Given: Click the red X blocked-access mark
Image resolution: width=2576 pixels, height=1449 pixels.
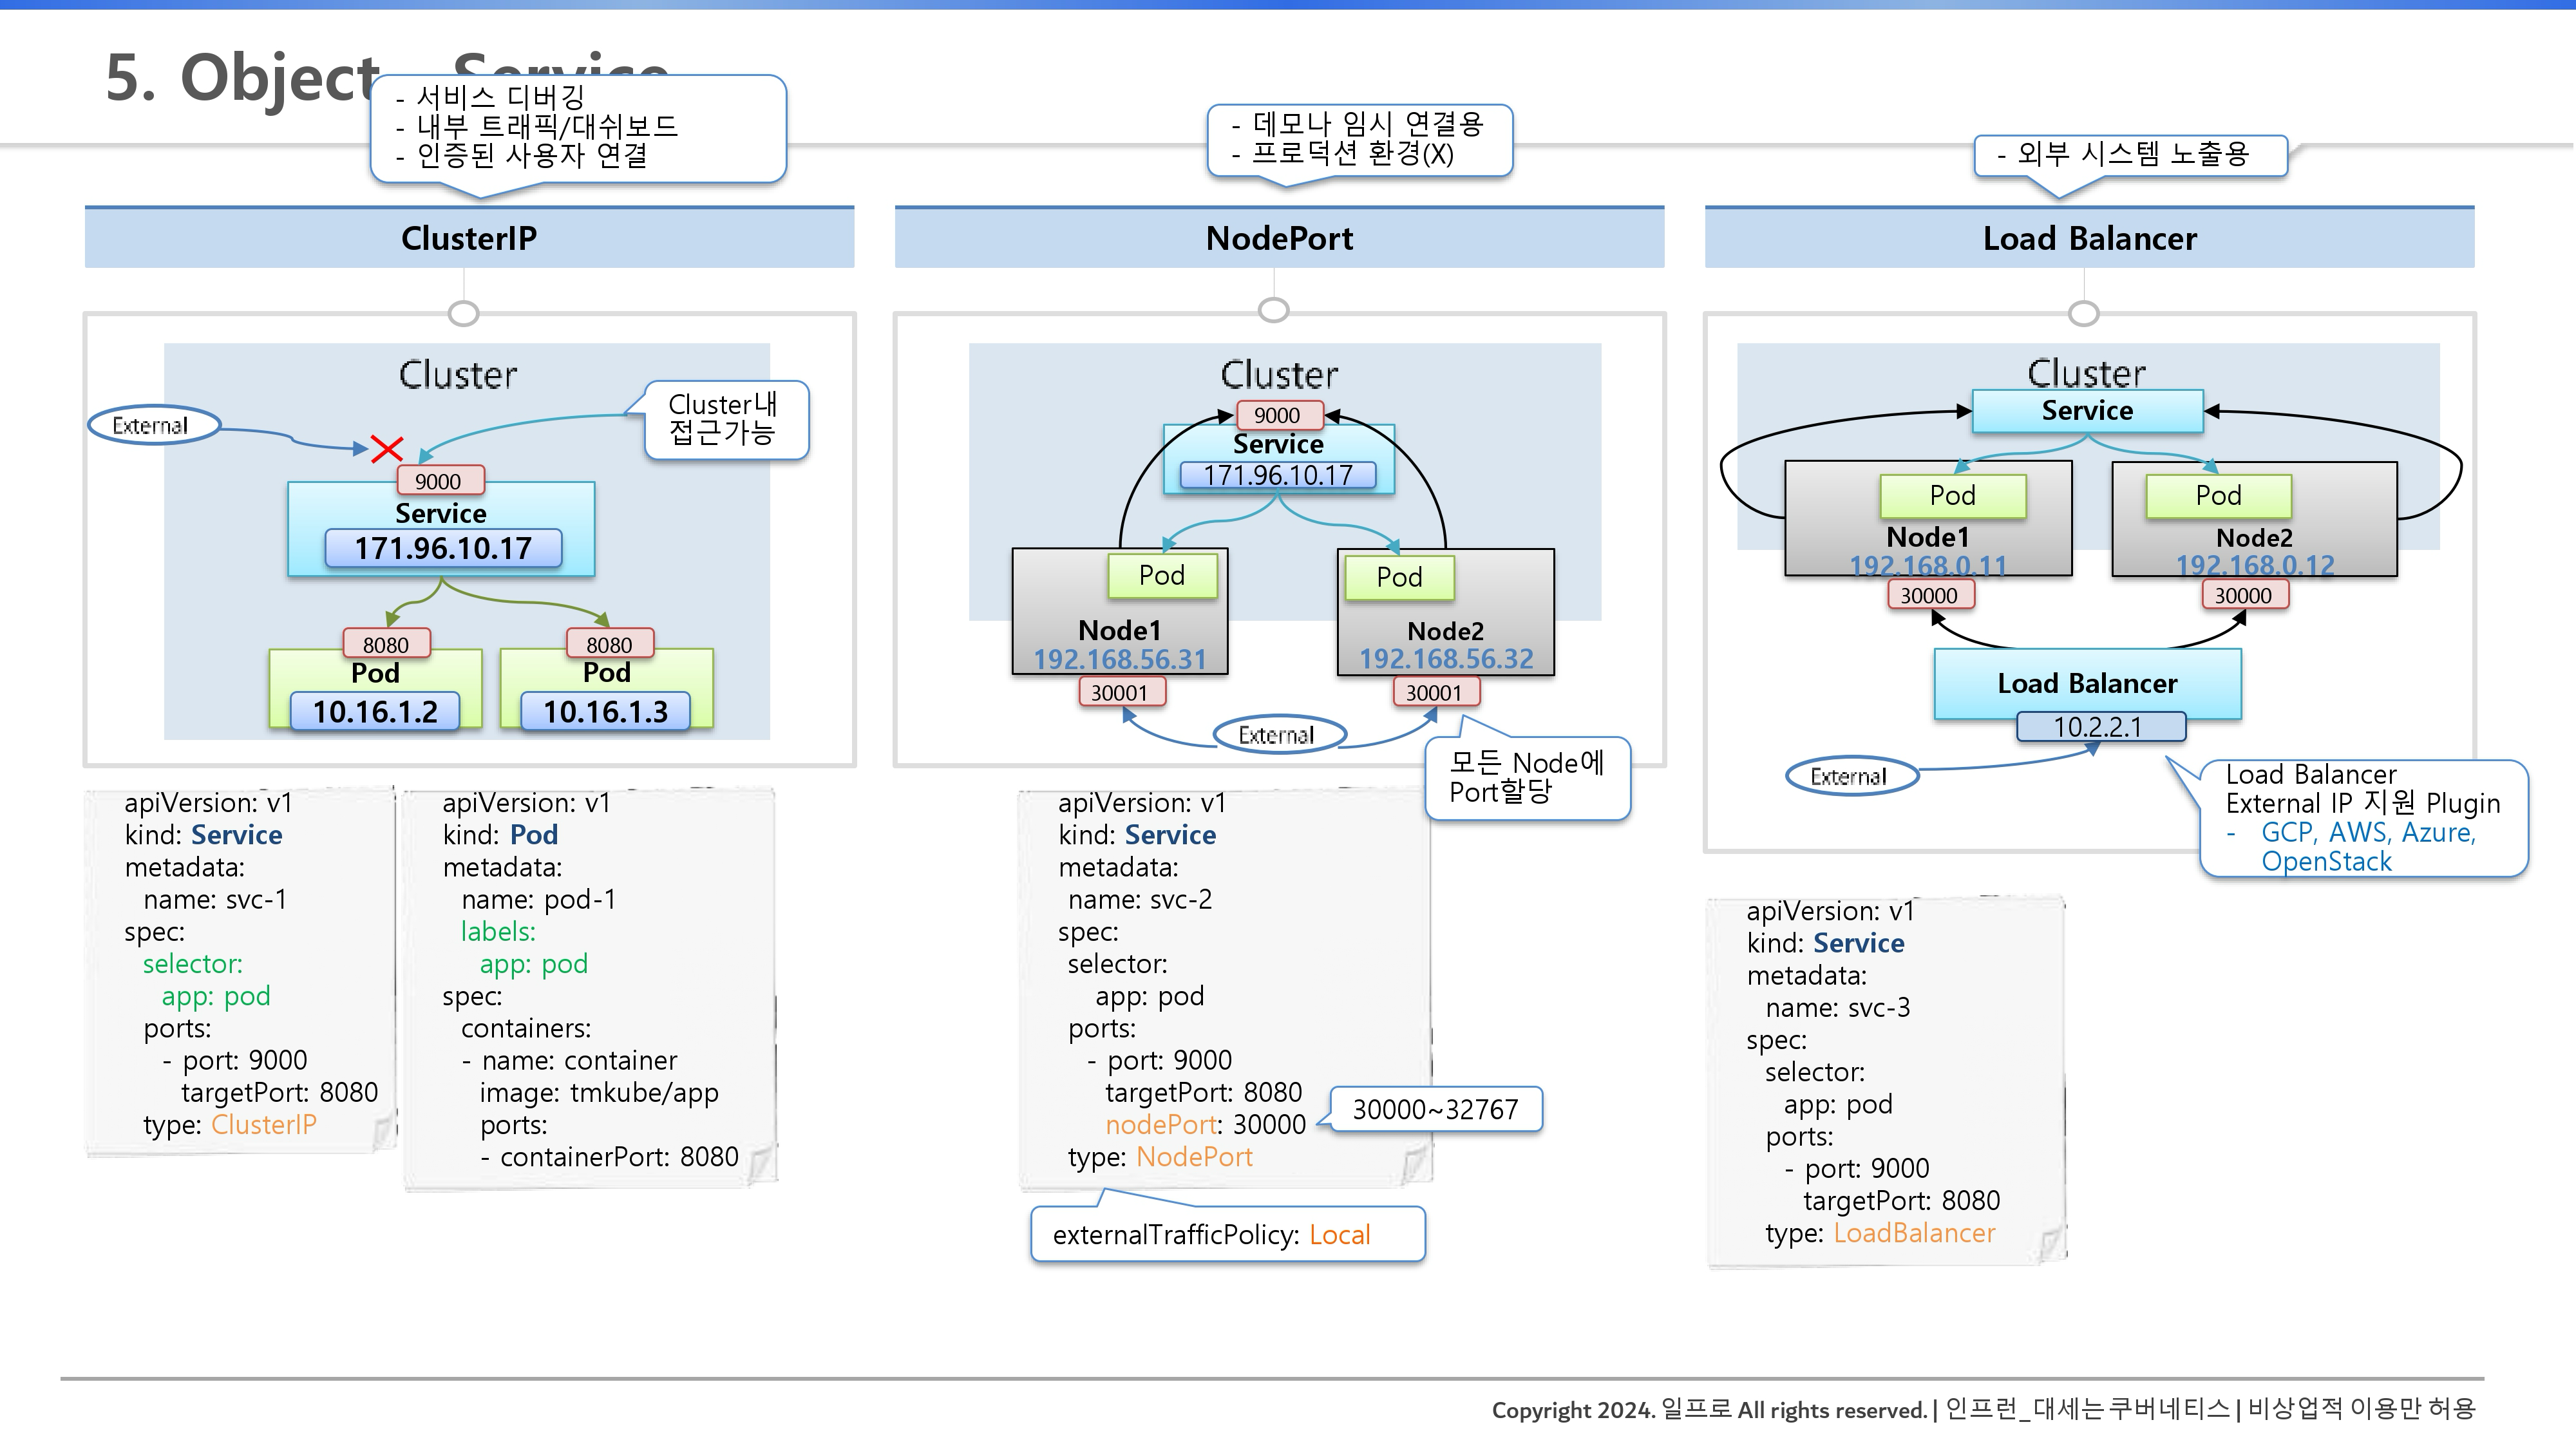Looking at the screenshot, I should tap(386, 449).
